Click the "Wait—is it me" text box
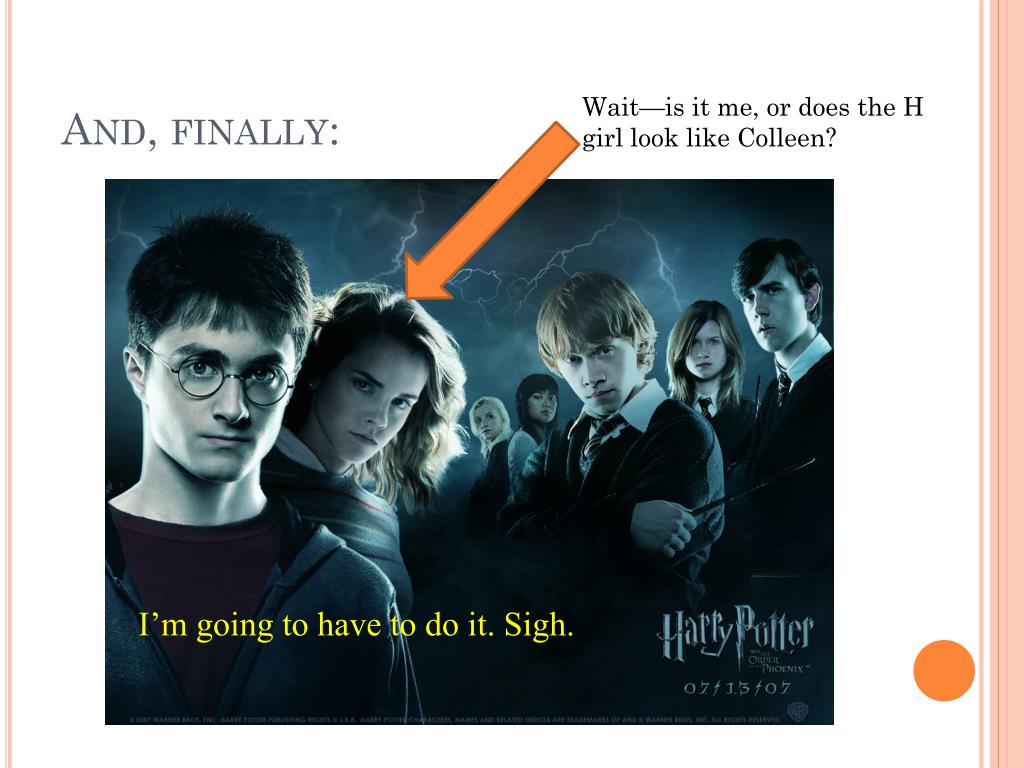1024x768 pixels. [752, 122]
